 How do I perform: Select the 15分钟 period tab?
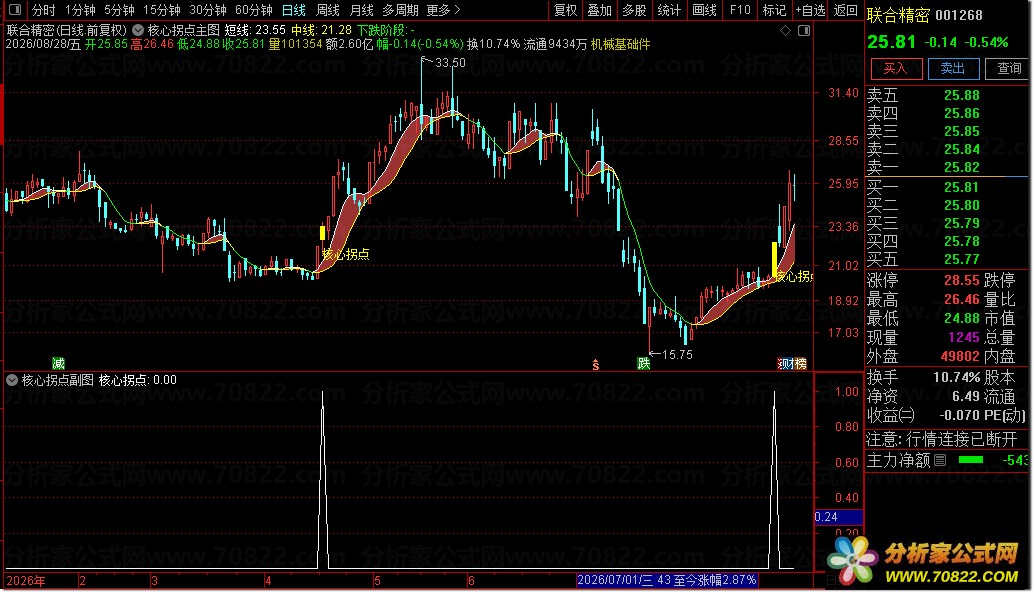point(162,10)
